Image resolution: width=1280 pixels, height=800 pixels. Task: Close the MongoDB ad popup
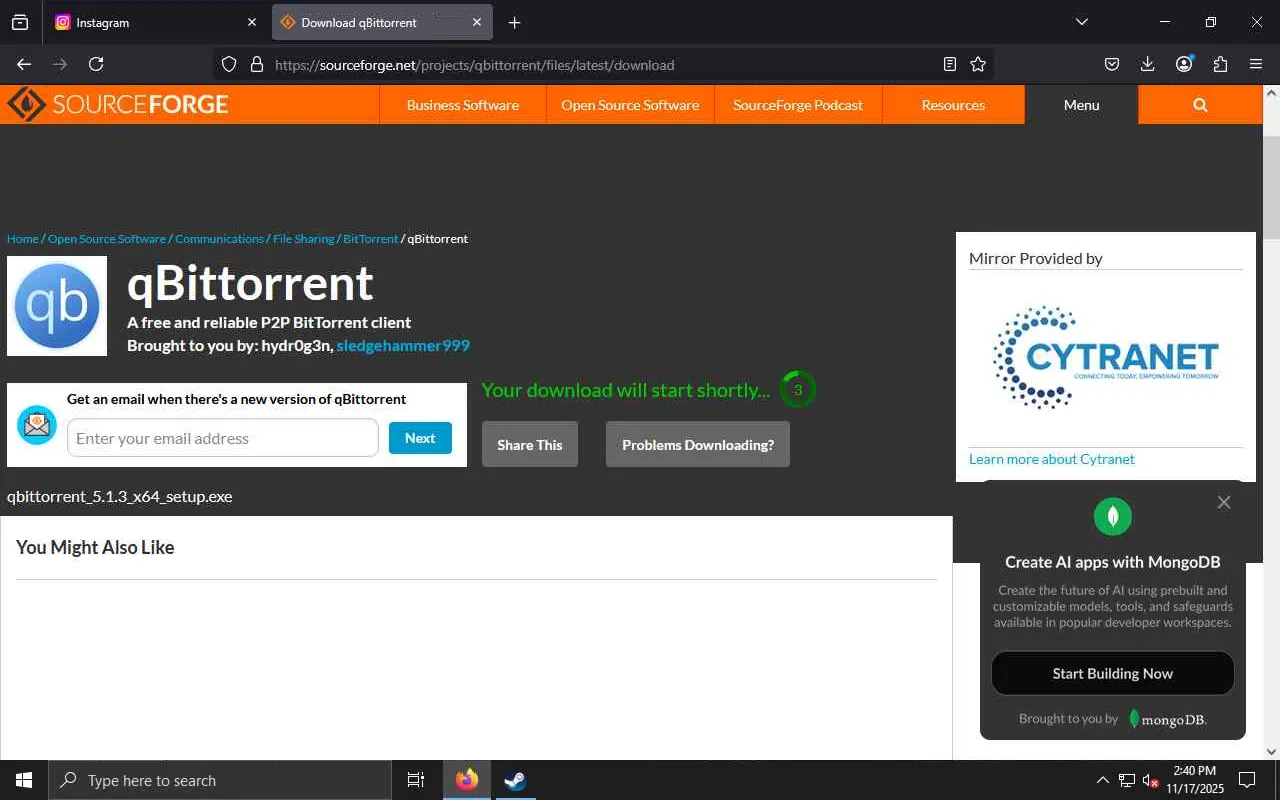pos(1224,502)
